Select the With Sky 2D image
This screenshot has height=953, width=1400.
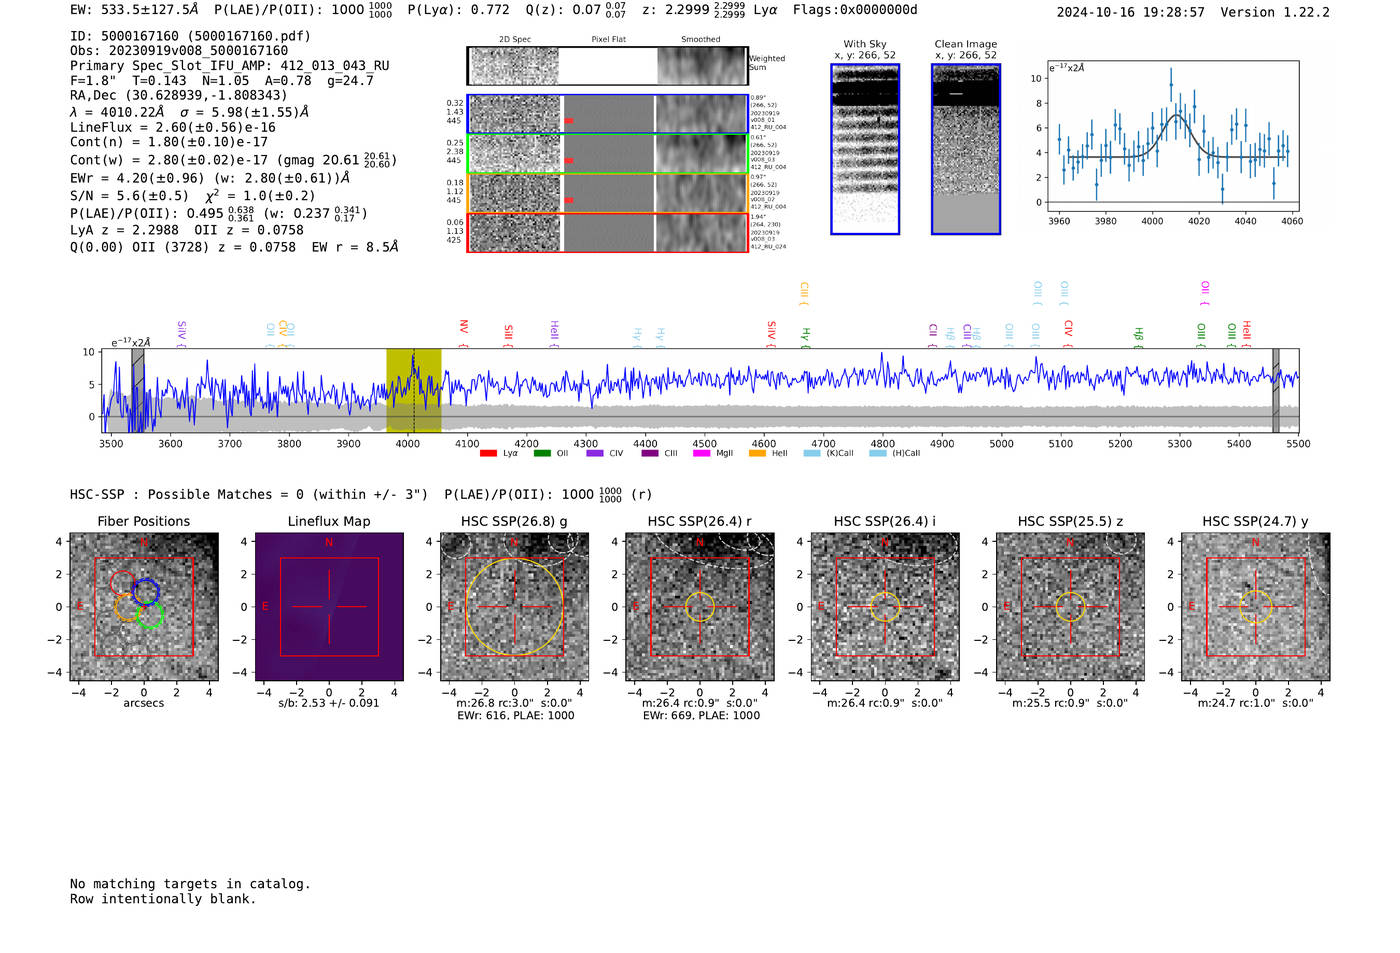coord(865,149)
